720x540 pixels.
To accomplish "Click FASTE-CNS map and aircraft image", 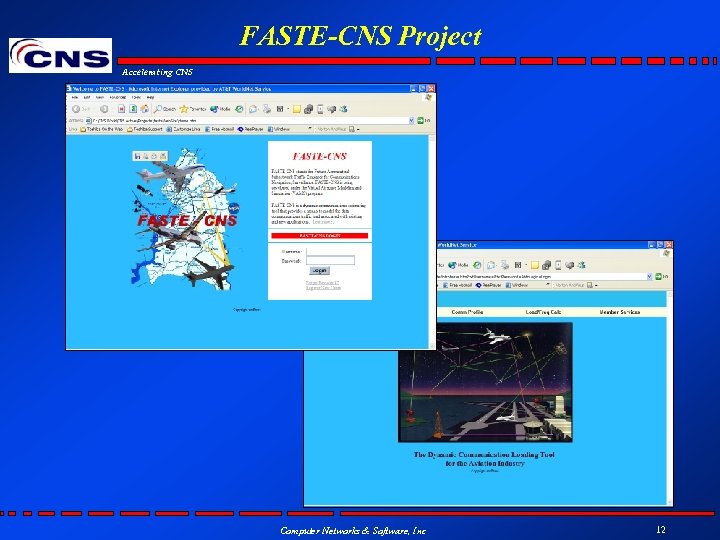I will 186,219.
